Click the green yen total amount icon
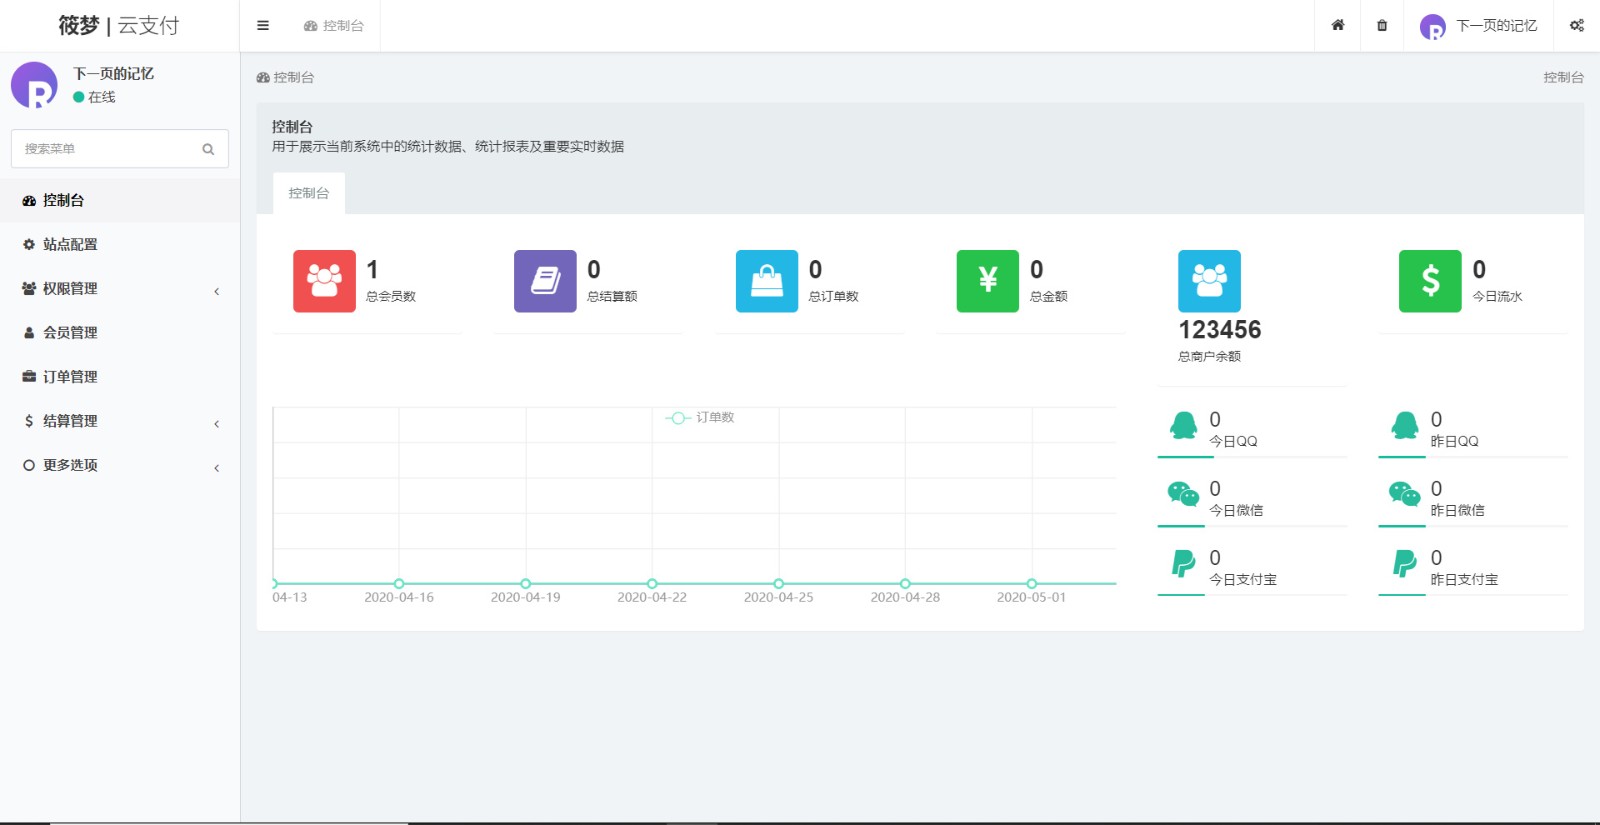Screen dimensions: 1600x825 tap(988, 281)
